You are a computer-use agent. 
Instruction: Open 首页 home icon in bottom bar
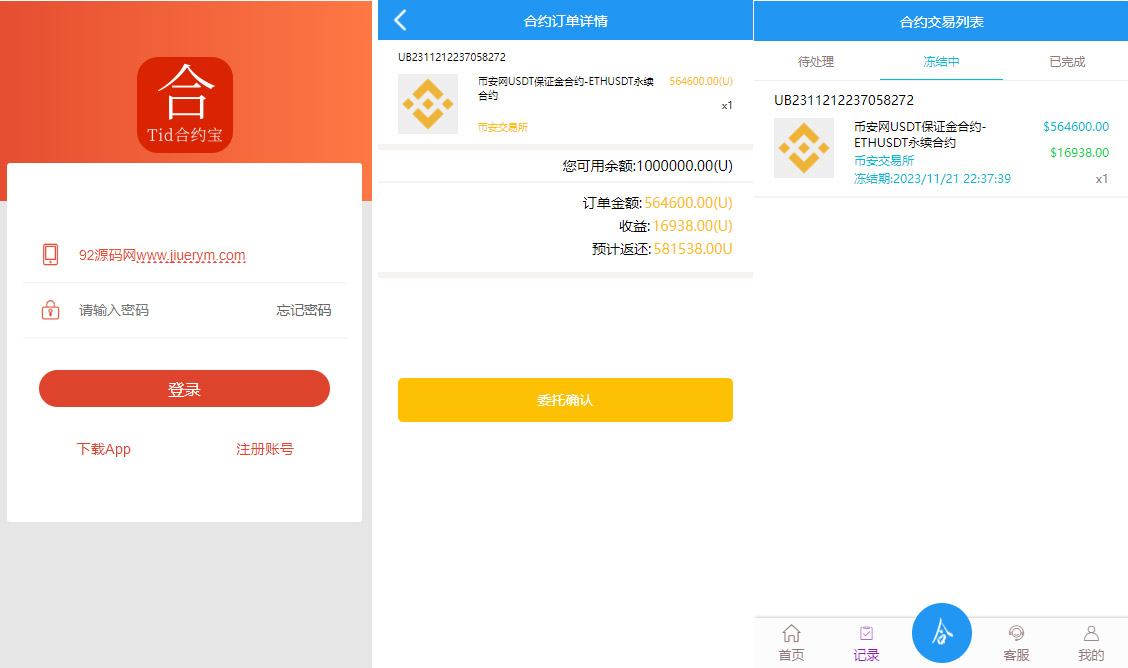coord(791,643)
